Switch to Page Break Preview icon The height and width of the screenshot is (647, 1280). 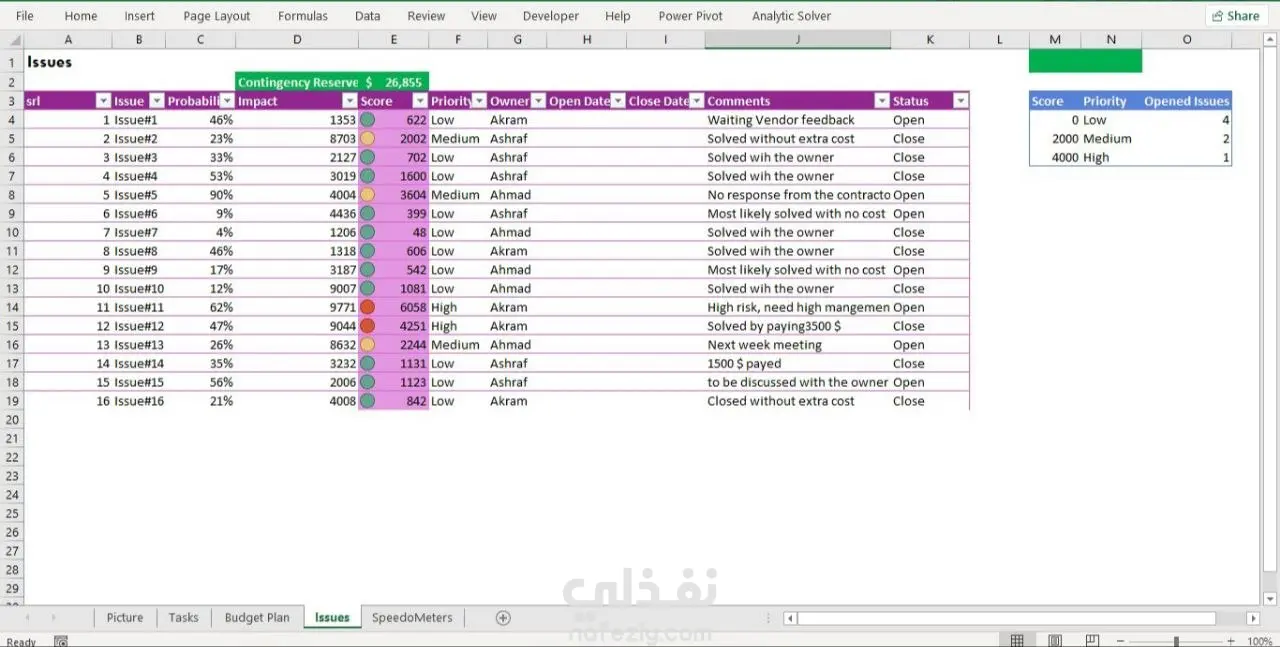(x=1093, y=641)
